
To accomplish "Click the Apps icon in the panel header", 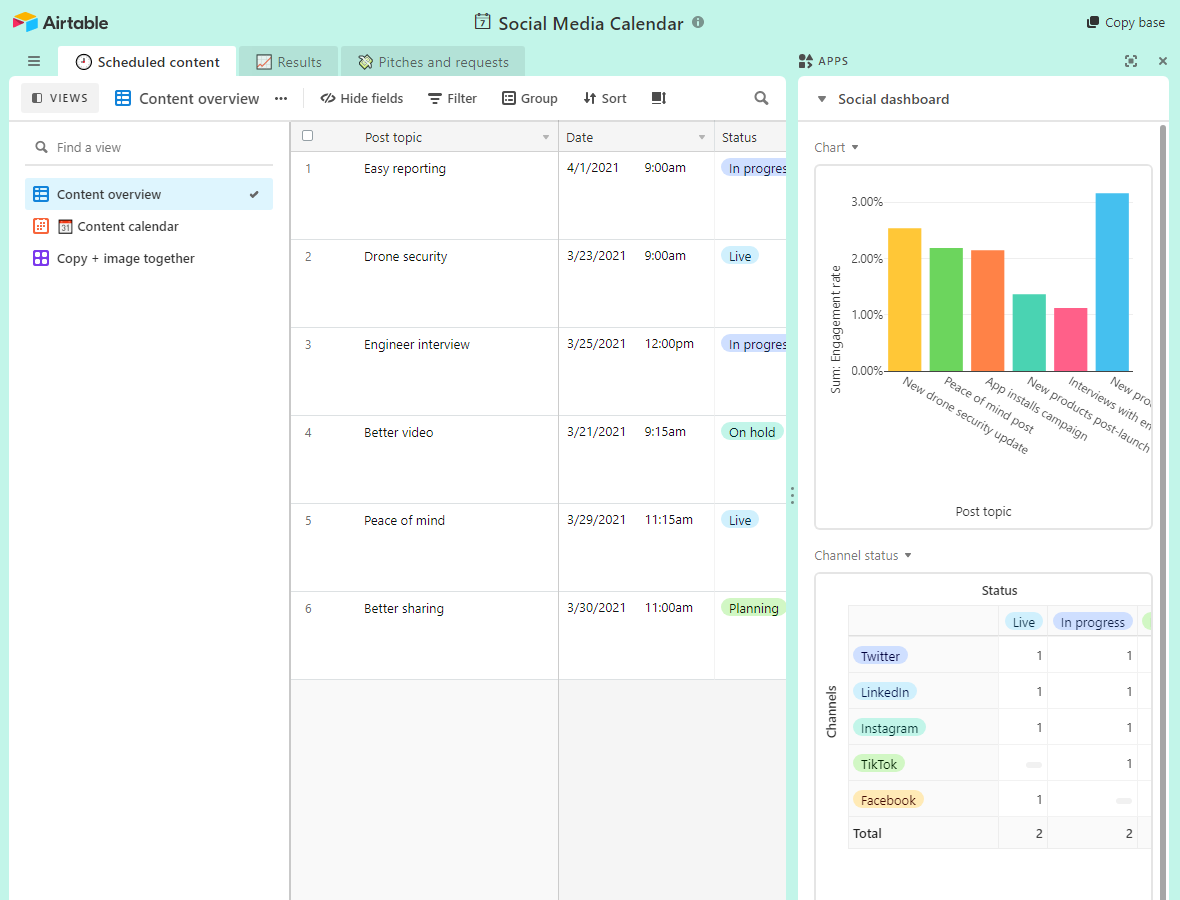I will click(806, 61).
